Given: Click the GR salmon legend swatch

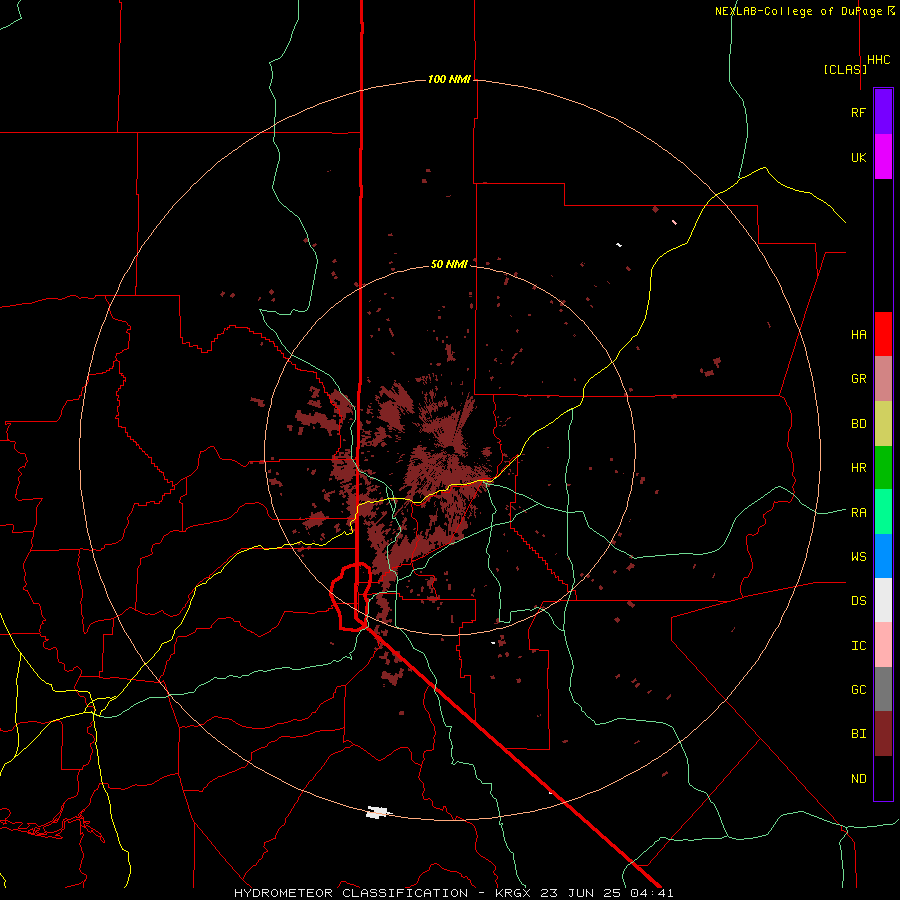Looking at the screenshot, I should 883,378.
